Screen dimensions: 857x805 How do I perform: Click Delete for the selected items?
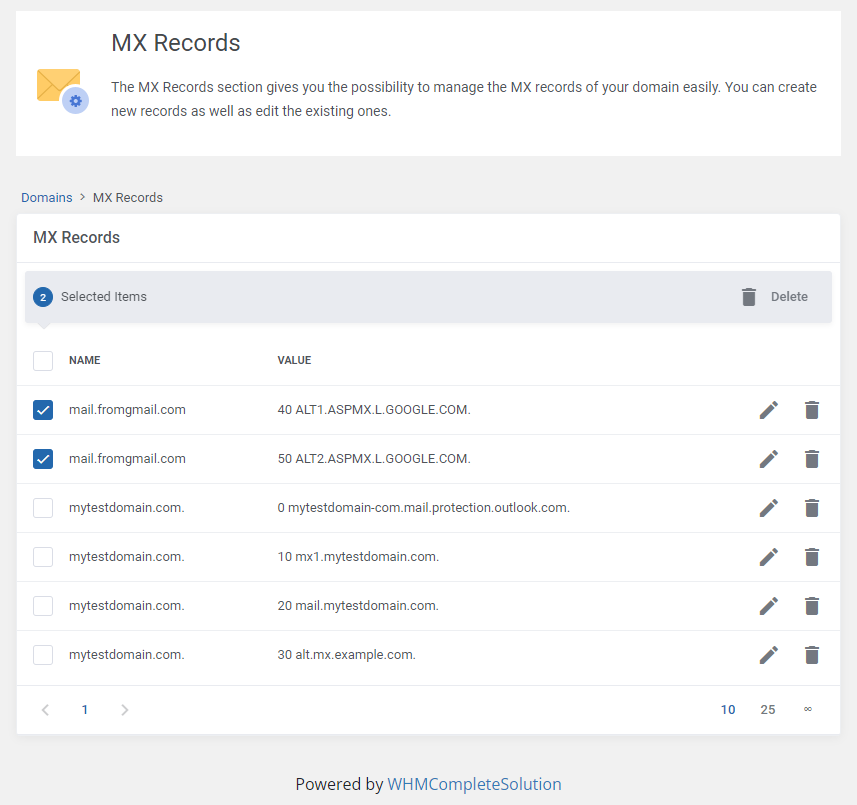(x=789, y=297)
